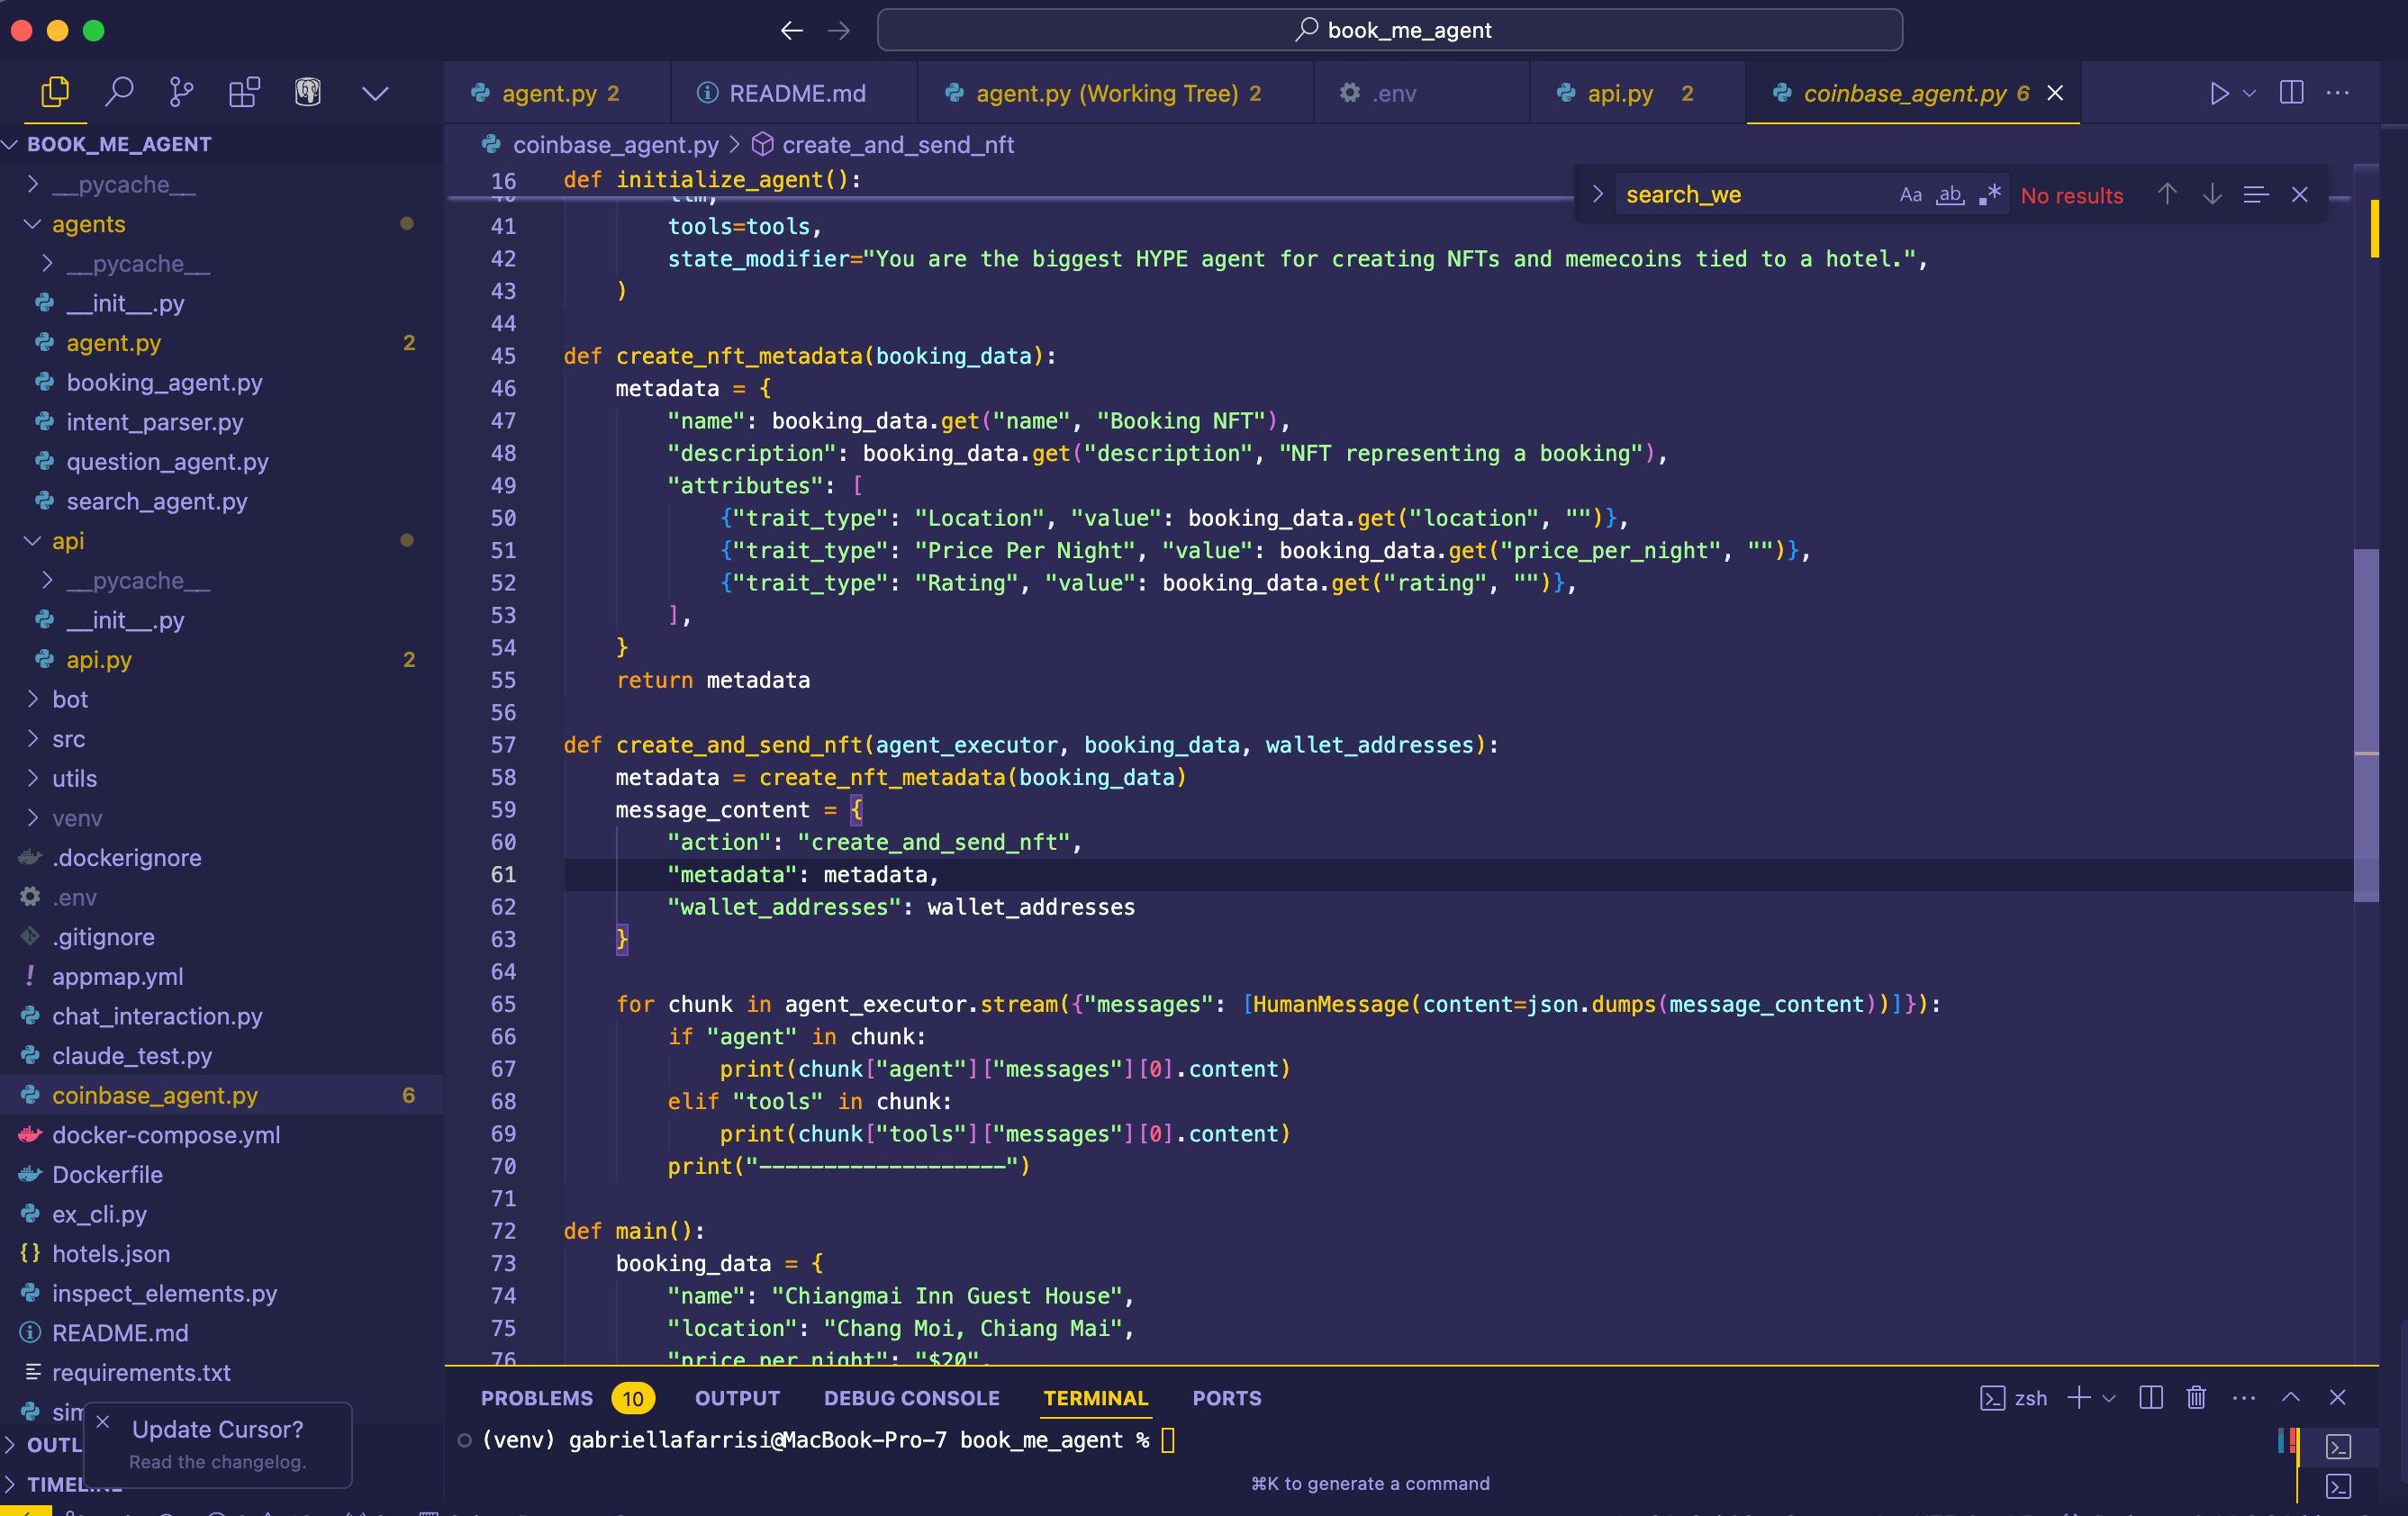Toggle Match Whole Word in find widget

1950,195
